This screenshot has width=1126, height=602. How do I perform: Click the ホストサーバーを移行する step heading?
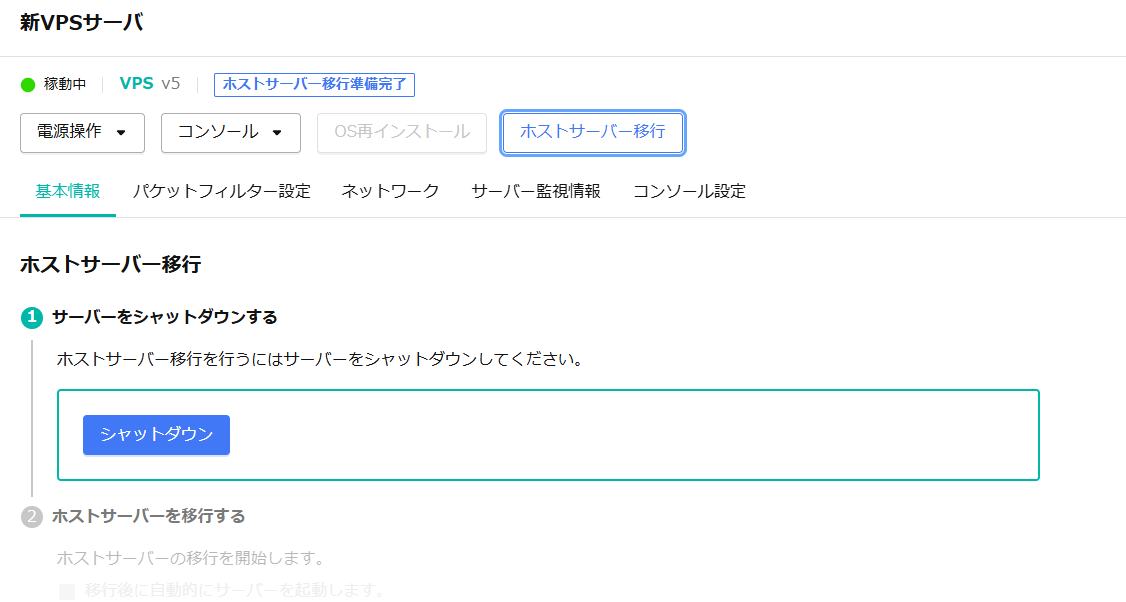coord(148,517)
